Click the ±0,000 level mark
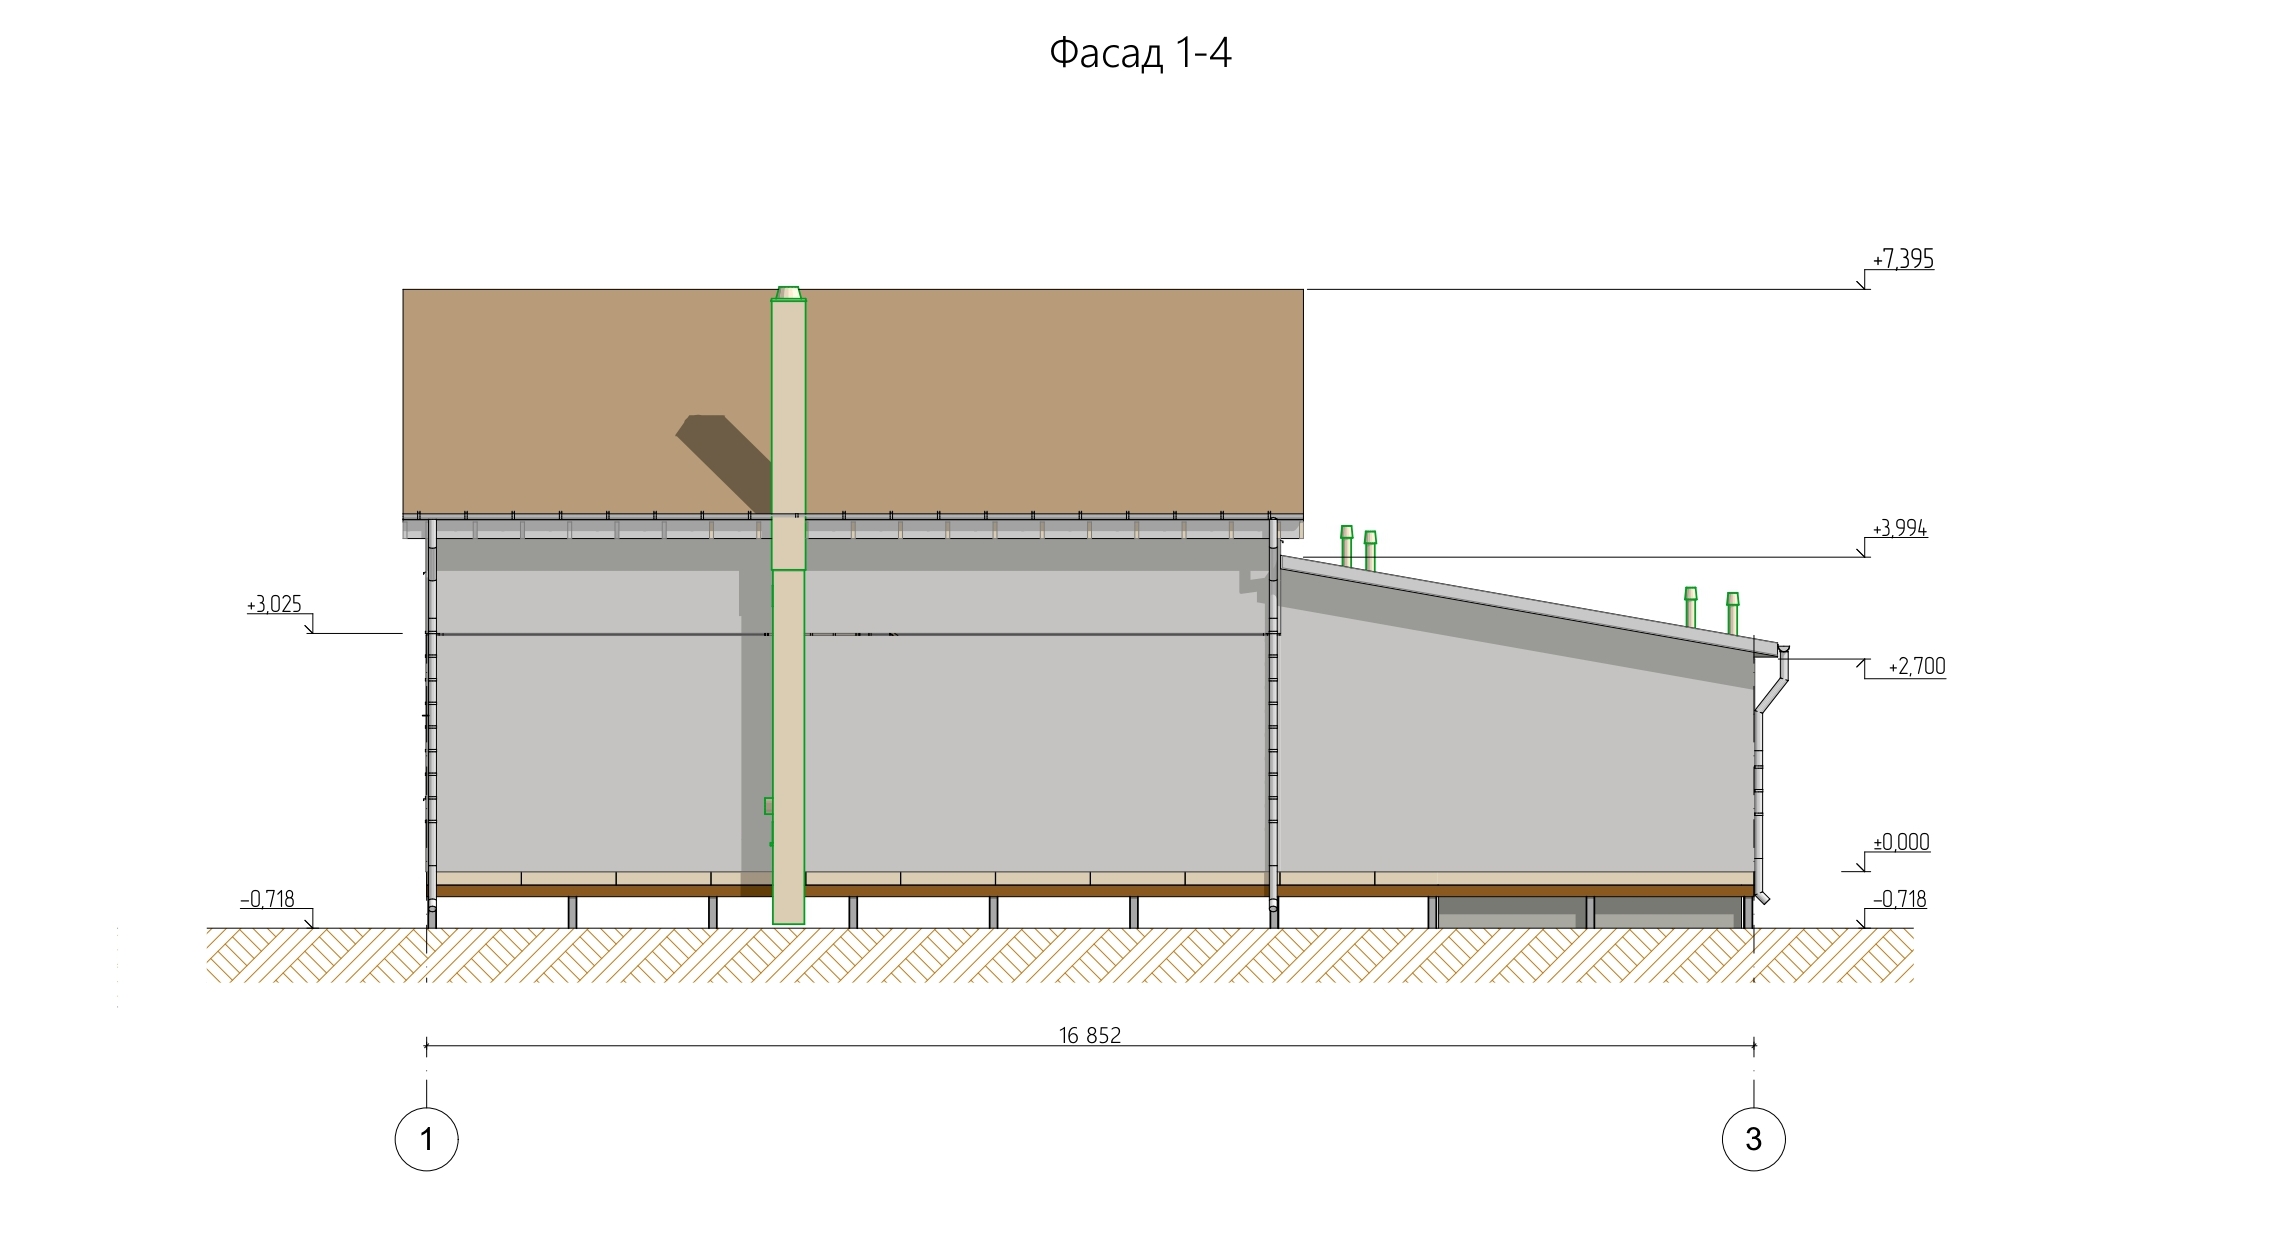2290x1252 pixels. pos(1900,843)
